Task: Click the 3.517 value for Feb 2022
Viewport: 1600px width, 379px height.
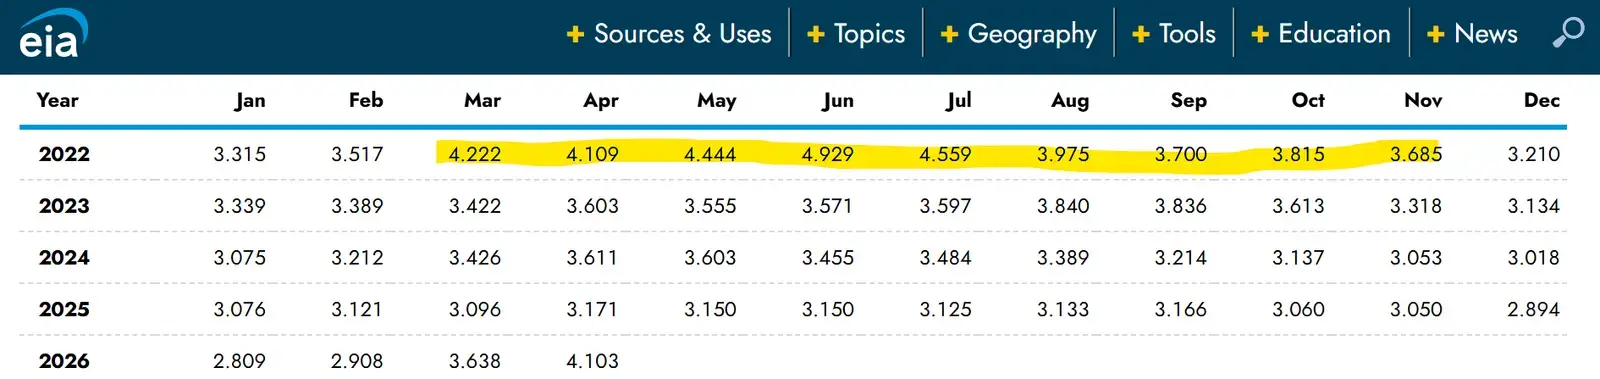Action: point(357,154)
